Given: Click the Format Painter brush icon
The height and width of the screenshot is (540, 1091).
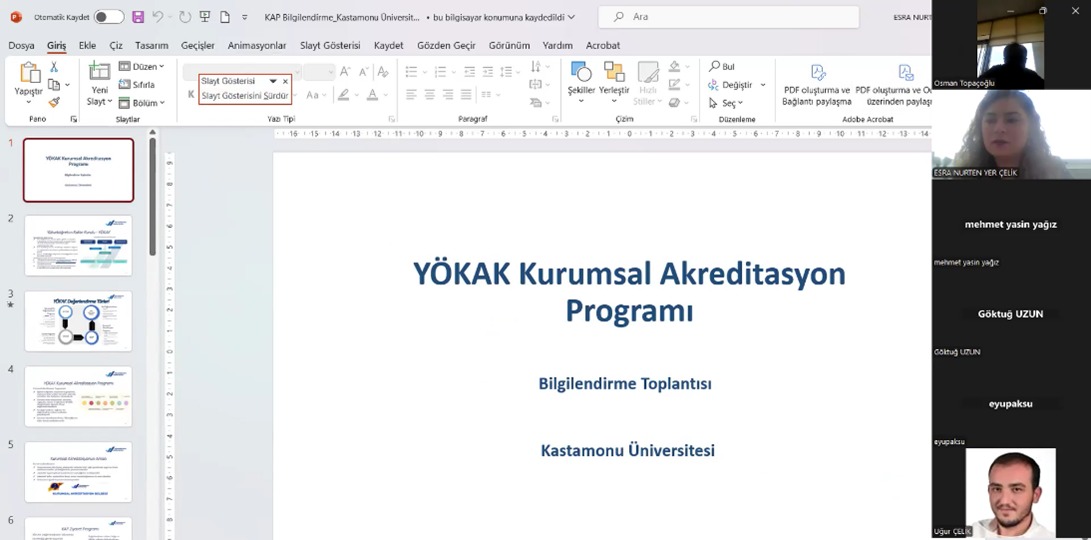Looking at the screenshot, I should click(x=54, y=102).
